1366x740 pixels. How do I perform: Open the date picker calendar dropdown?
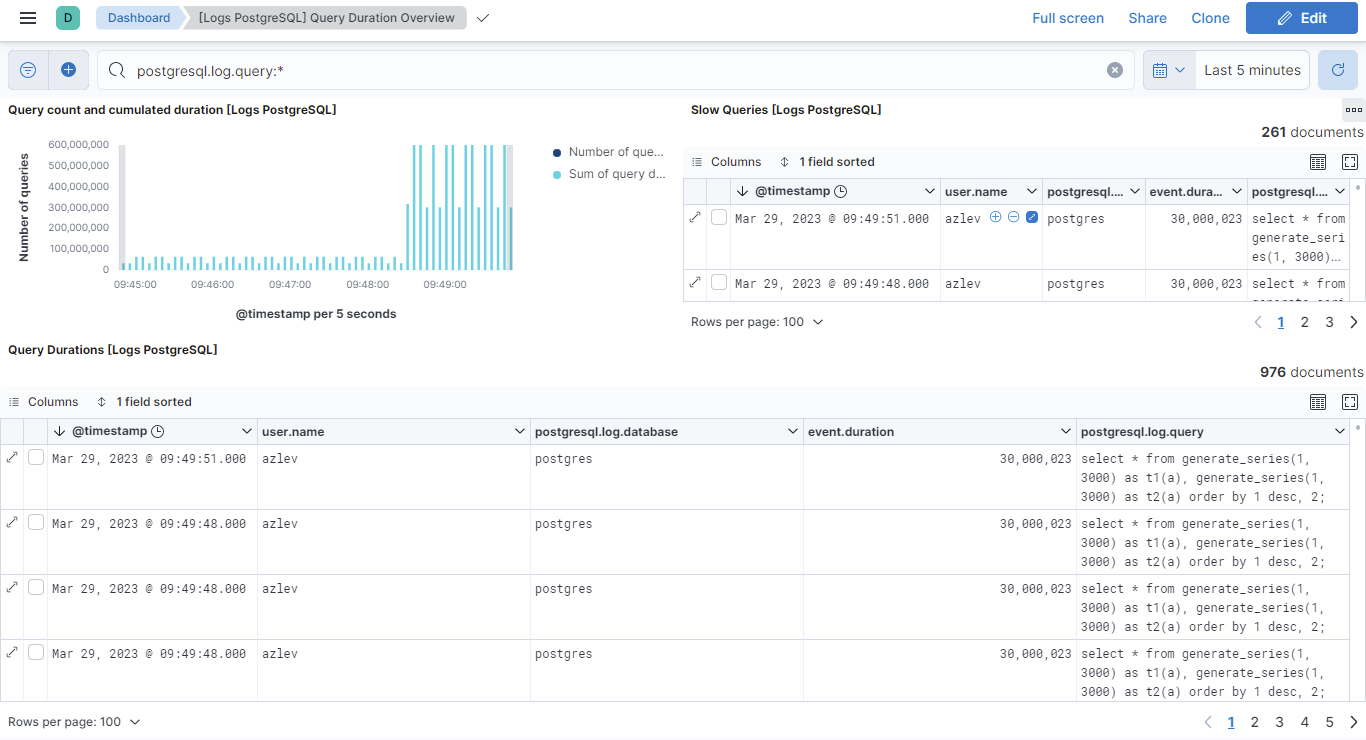click(x=1168, y=69)
